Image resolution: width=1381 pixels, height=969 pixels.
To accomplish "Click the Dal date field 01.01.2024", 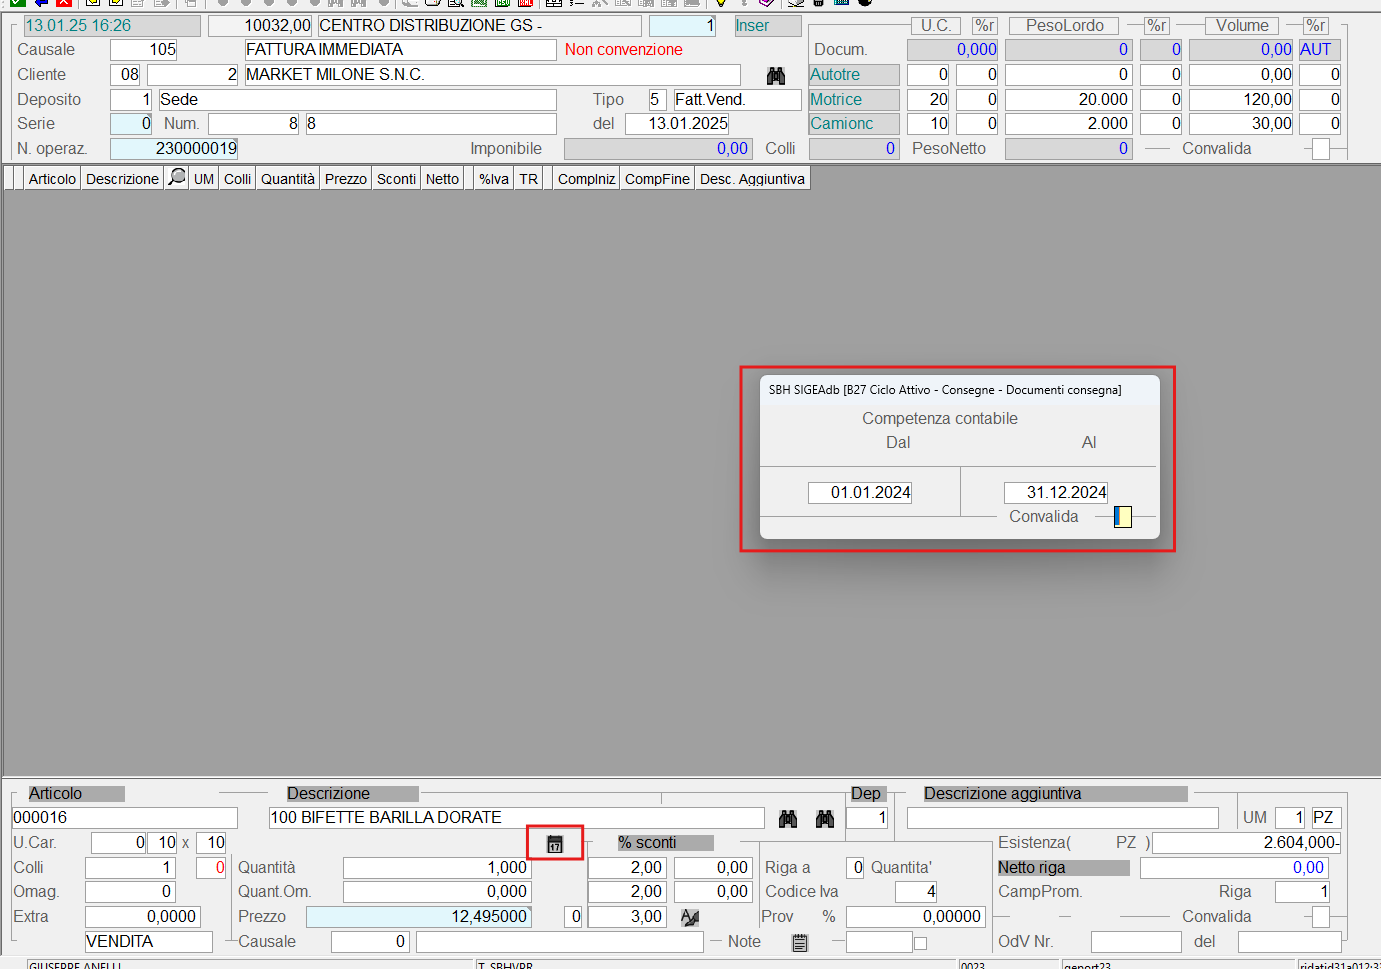I will coord(860,493).
